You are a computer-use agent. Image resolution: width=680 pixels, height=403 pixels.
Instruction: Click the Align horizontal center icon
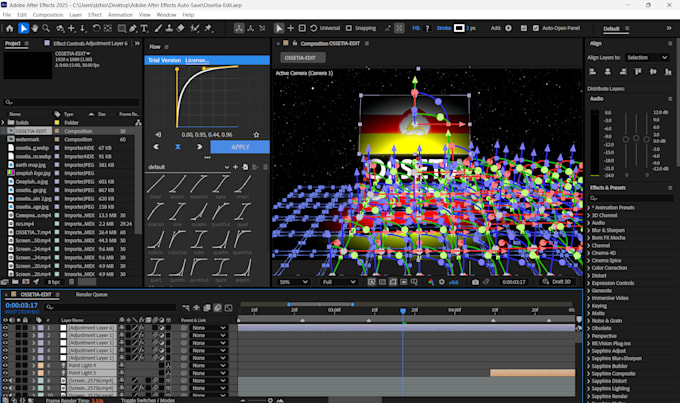coord(608,72)
